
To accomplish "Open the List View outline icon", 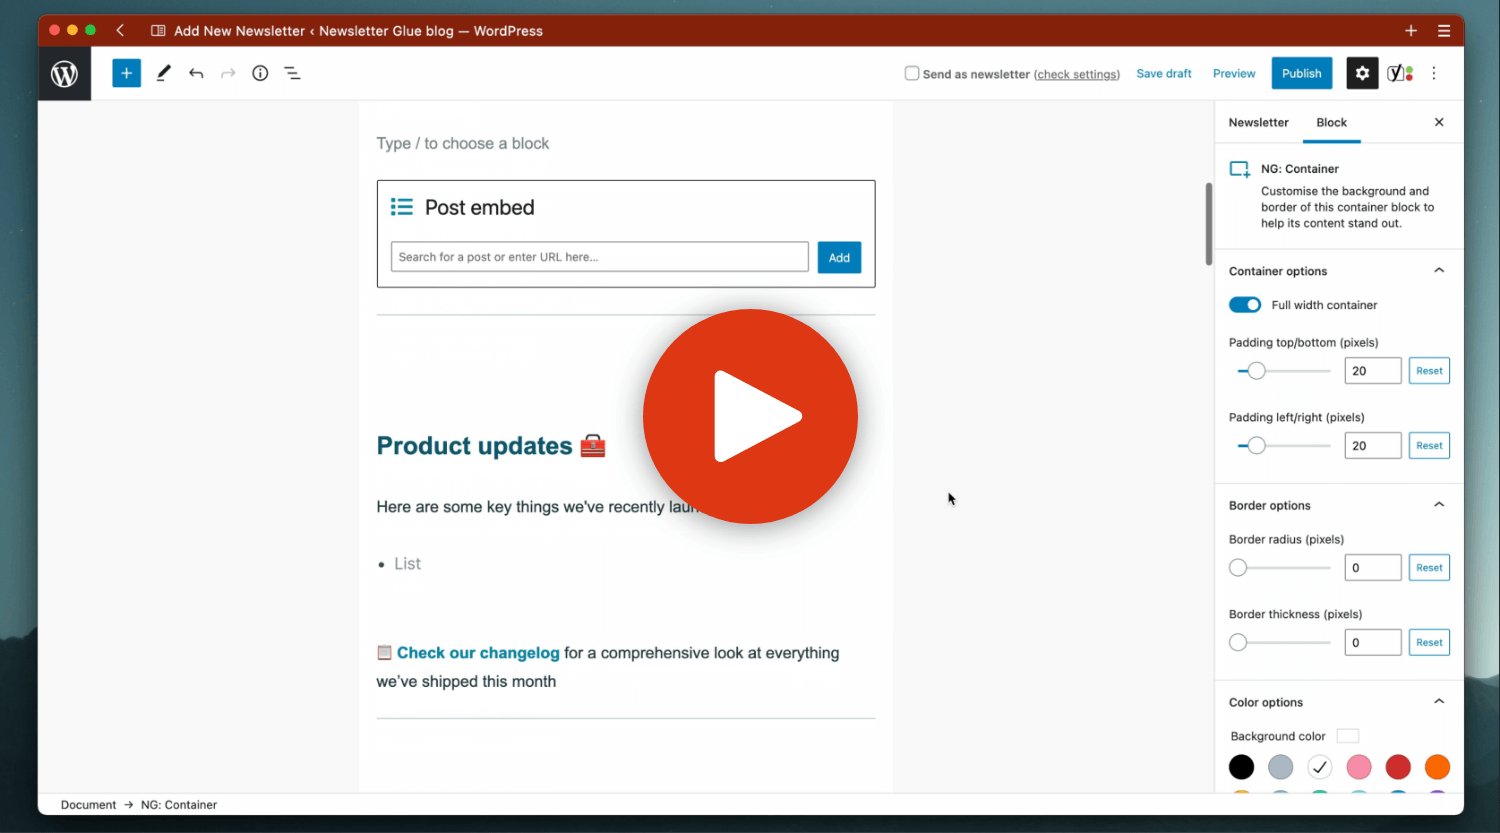I will point(292,73).
